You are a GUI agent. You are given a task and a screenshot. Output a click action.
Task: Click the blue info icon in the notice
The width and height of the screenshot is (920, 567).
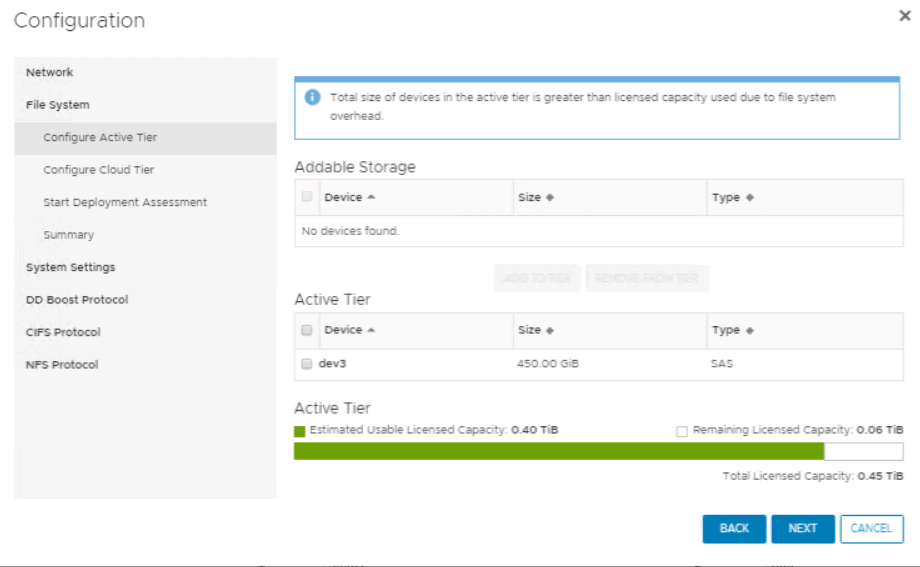(312, 97)
